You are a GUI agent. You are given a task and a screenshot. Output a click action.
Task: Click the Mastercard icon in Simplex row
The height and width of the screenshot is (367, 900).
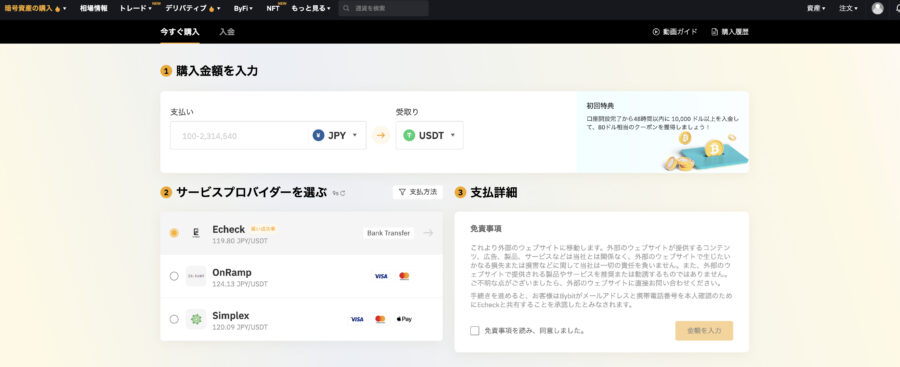point(380,319)
